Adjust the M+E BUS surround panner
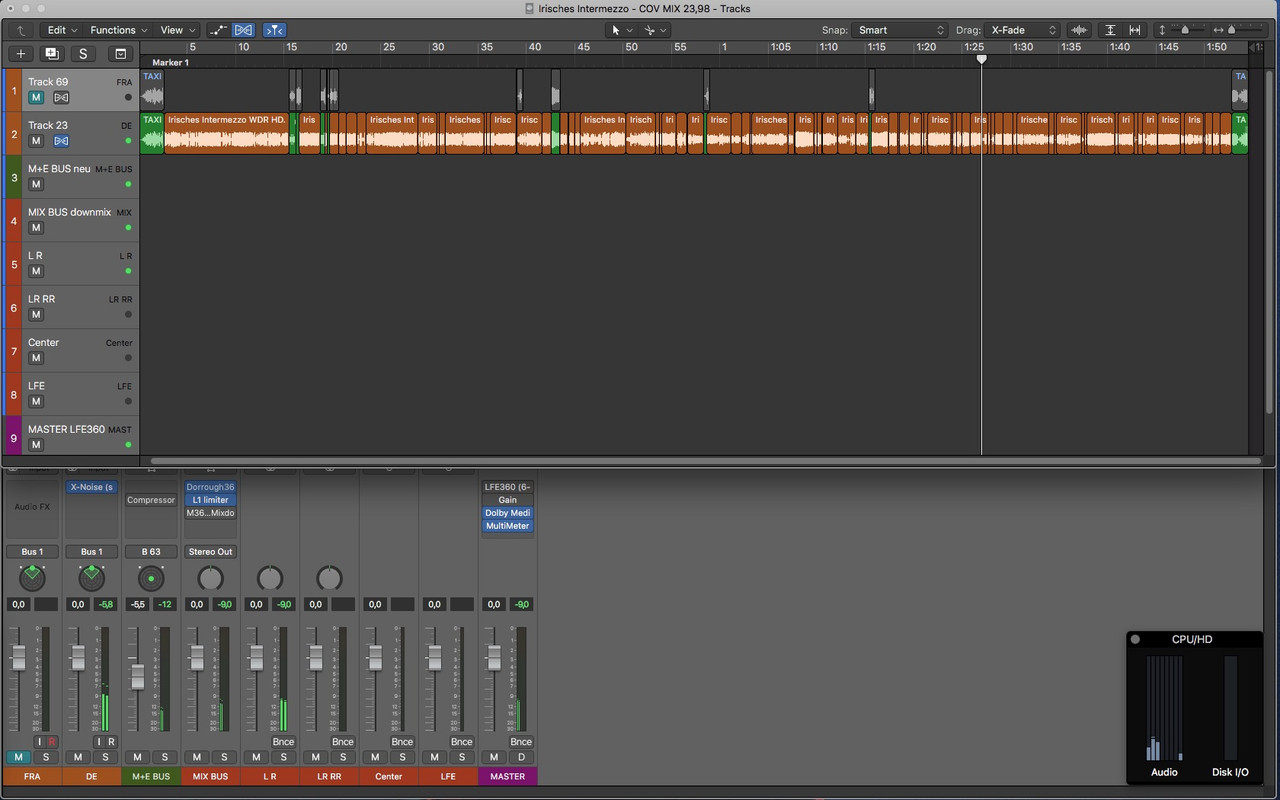1280x800 pixels. point(151,578)
